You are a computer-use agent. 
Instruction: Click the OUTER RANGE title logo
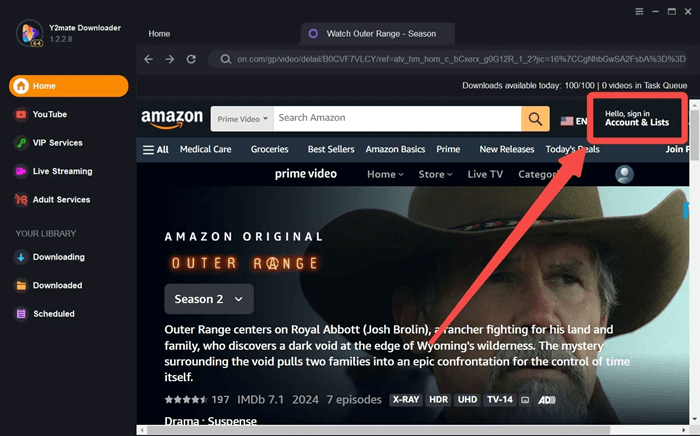(245, 263)
